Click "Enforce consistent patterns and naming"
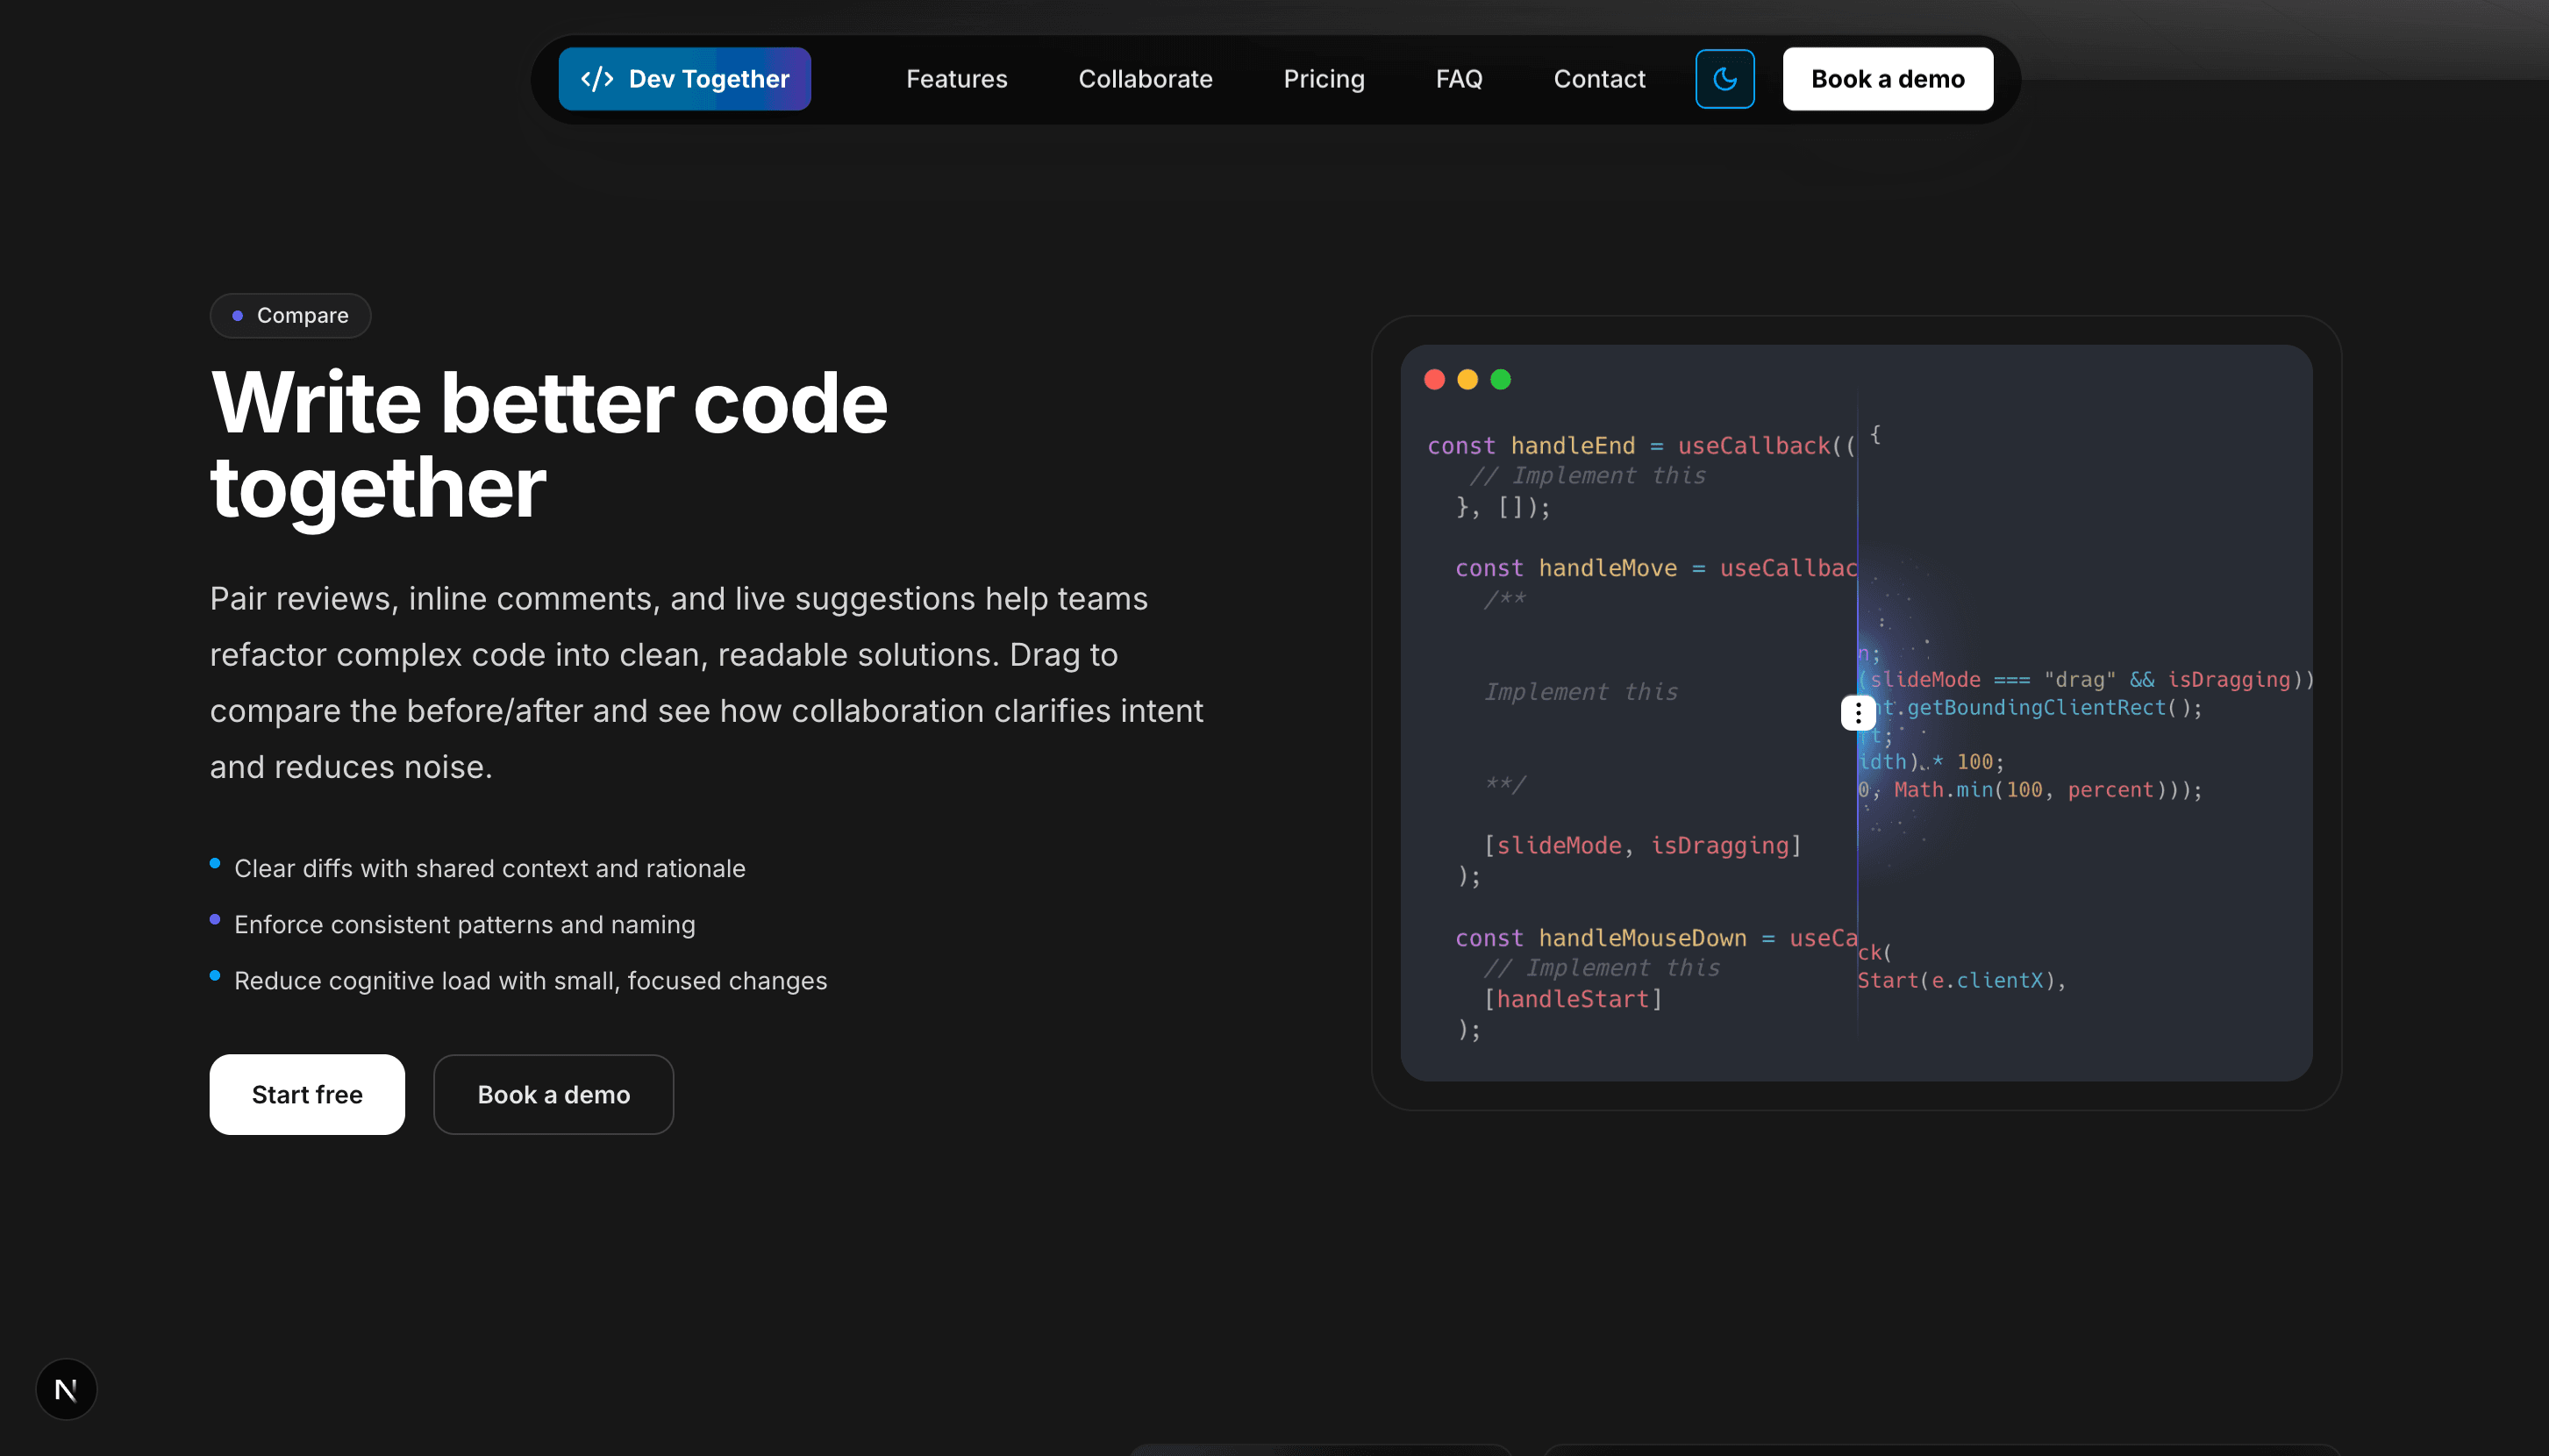Screen dimensions: 2549x1456 pos(464,924)
